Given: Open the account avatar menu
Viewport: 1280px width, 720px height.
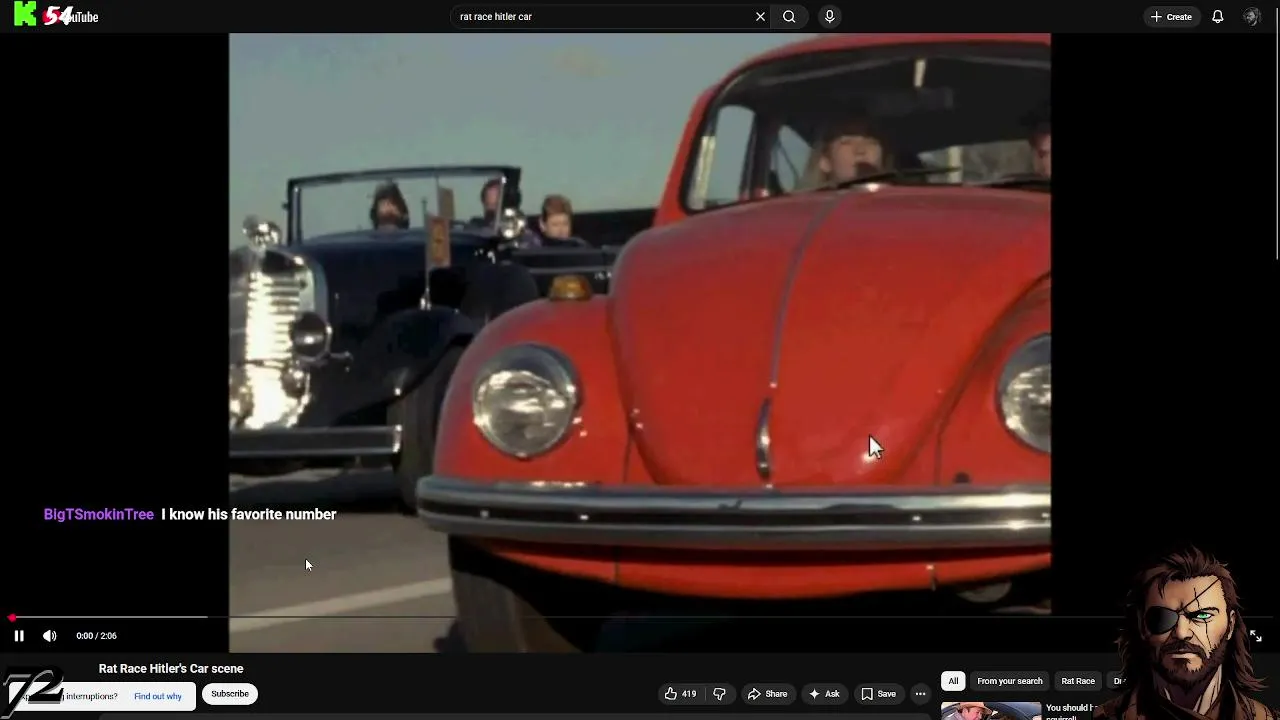Looking at the screenshot, I should pyautogui.click(x=1251, y=16).
